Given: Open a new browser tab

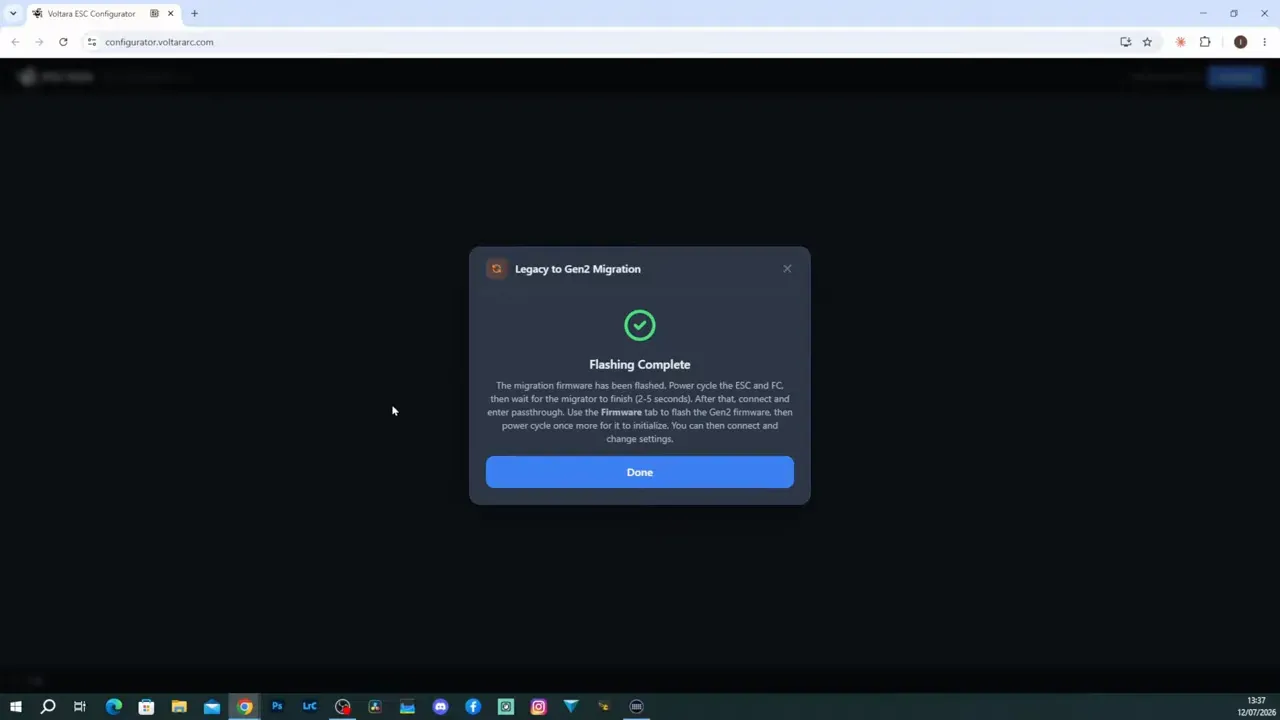Looking at the screenshot, I should [194, 14].
